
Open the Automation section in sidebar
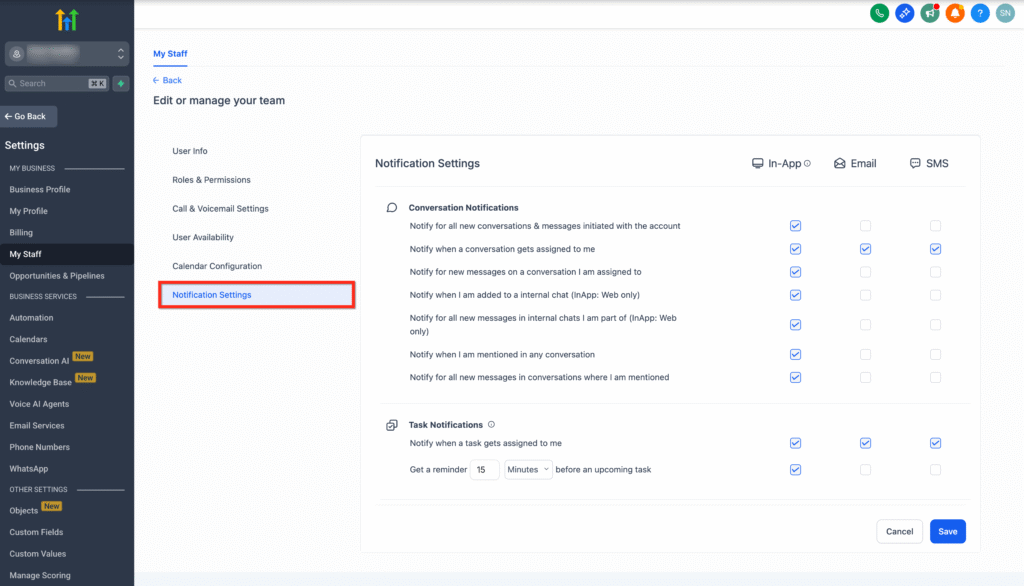(31, 318)
